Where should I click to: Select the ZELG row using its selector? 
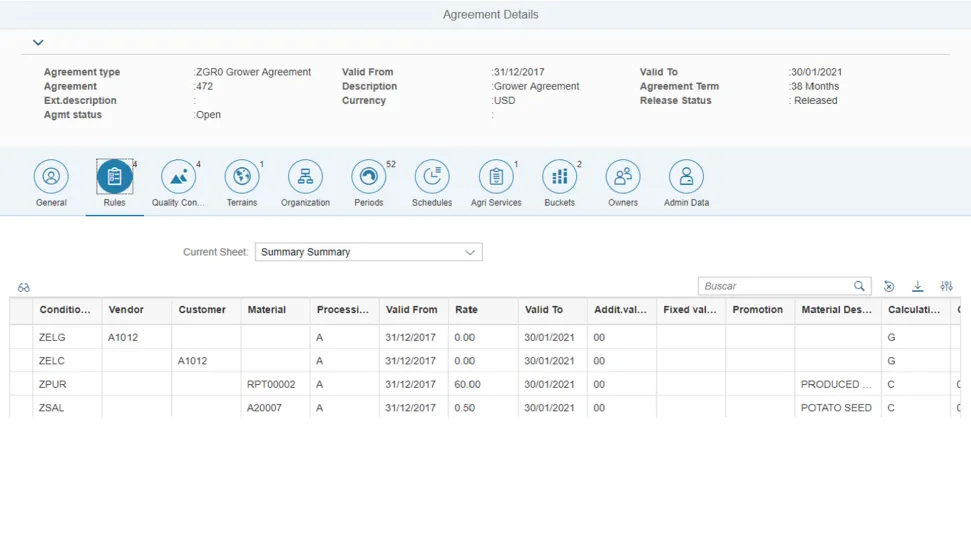[21, 338]
